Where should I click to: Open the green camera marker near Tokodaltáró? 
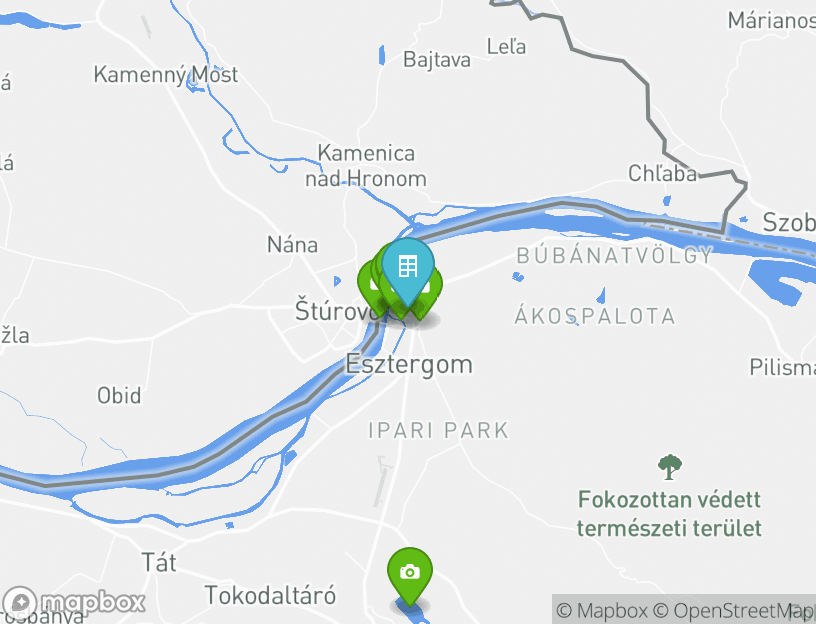(410, 572)
